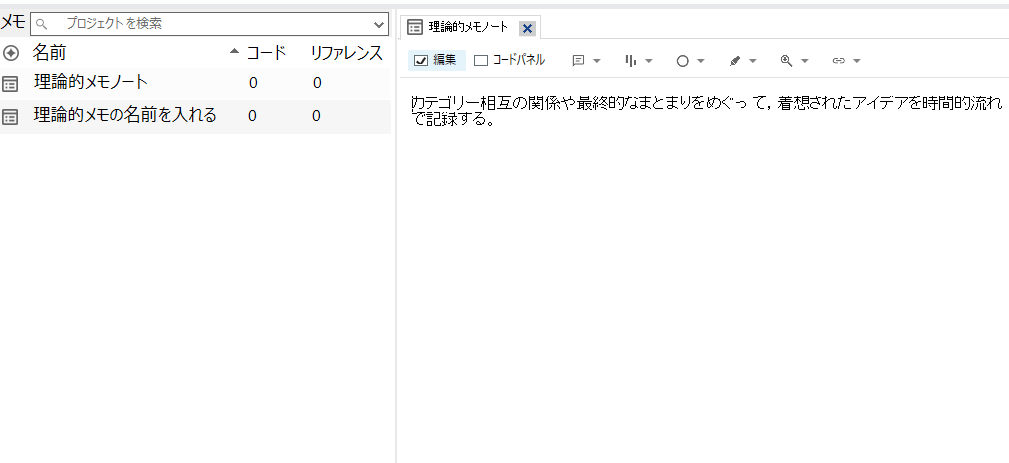Viewport: 1009px width, 463px height.
Task: Click the reference count 0 for 理論的メモノート
Action: pyautogui.click(x=317, y=83)
